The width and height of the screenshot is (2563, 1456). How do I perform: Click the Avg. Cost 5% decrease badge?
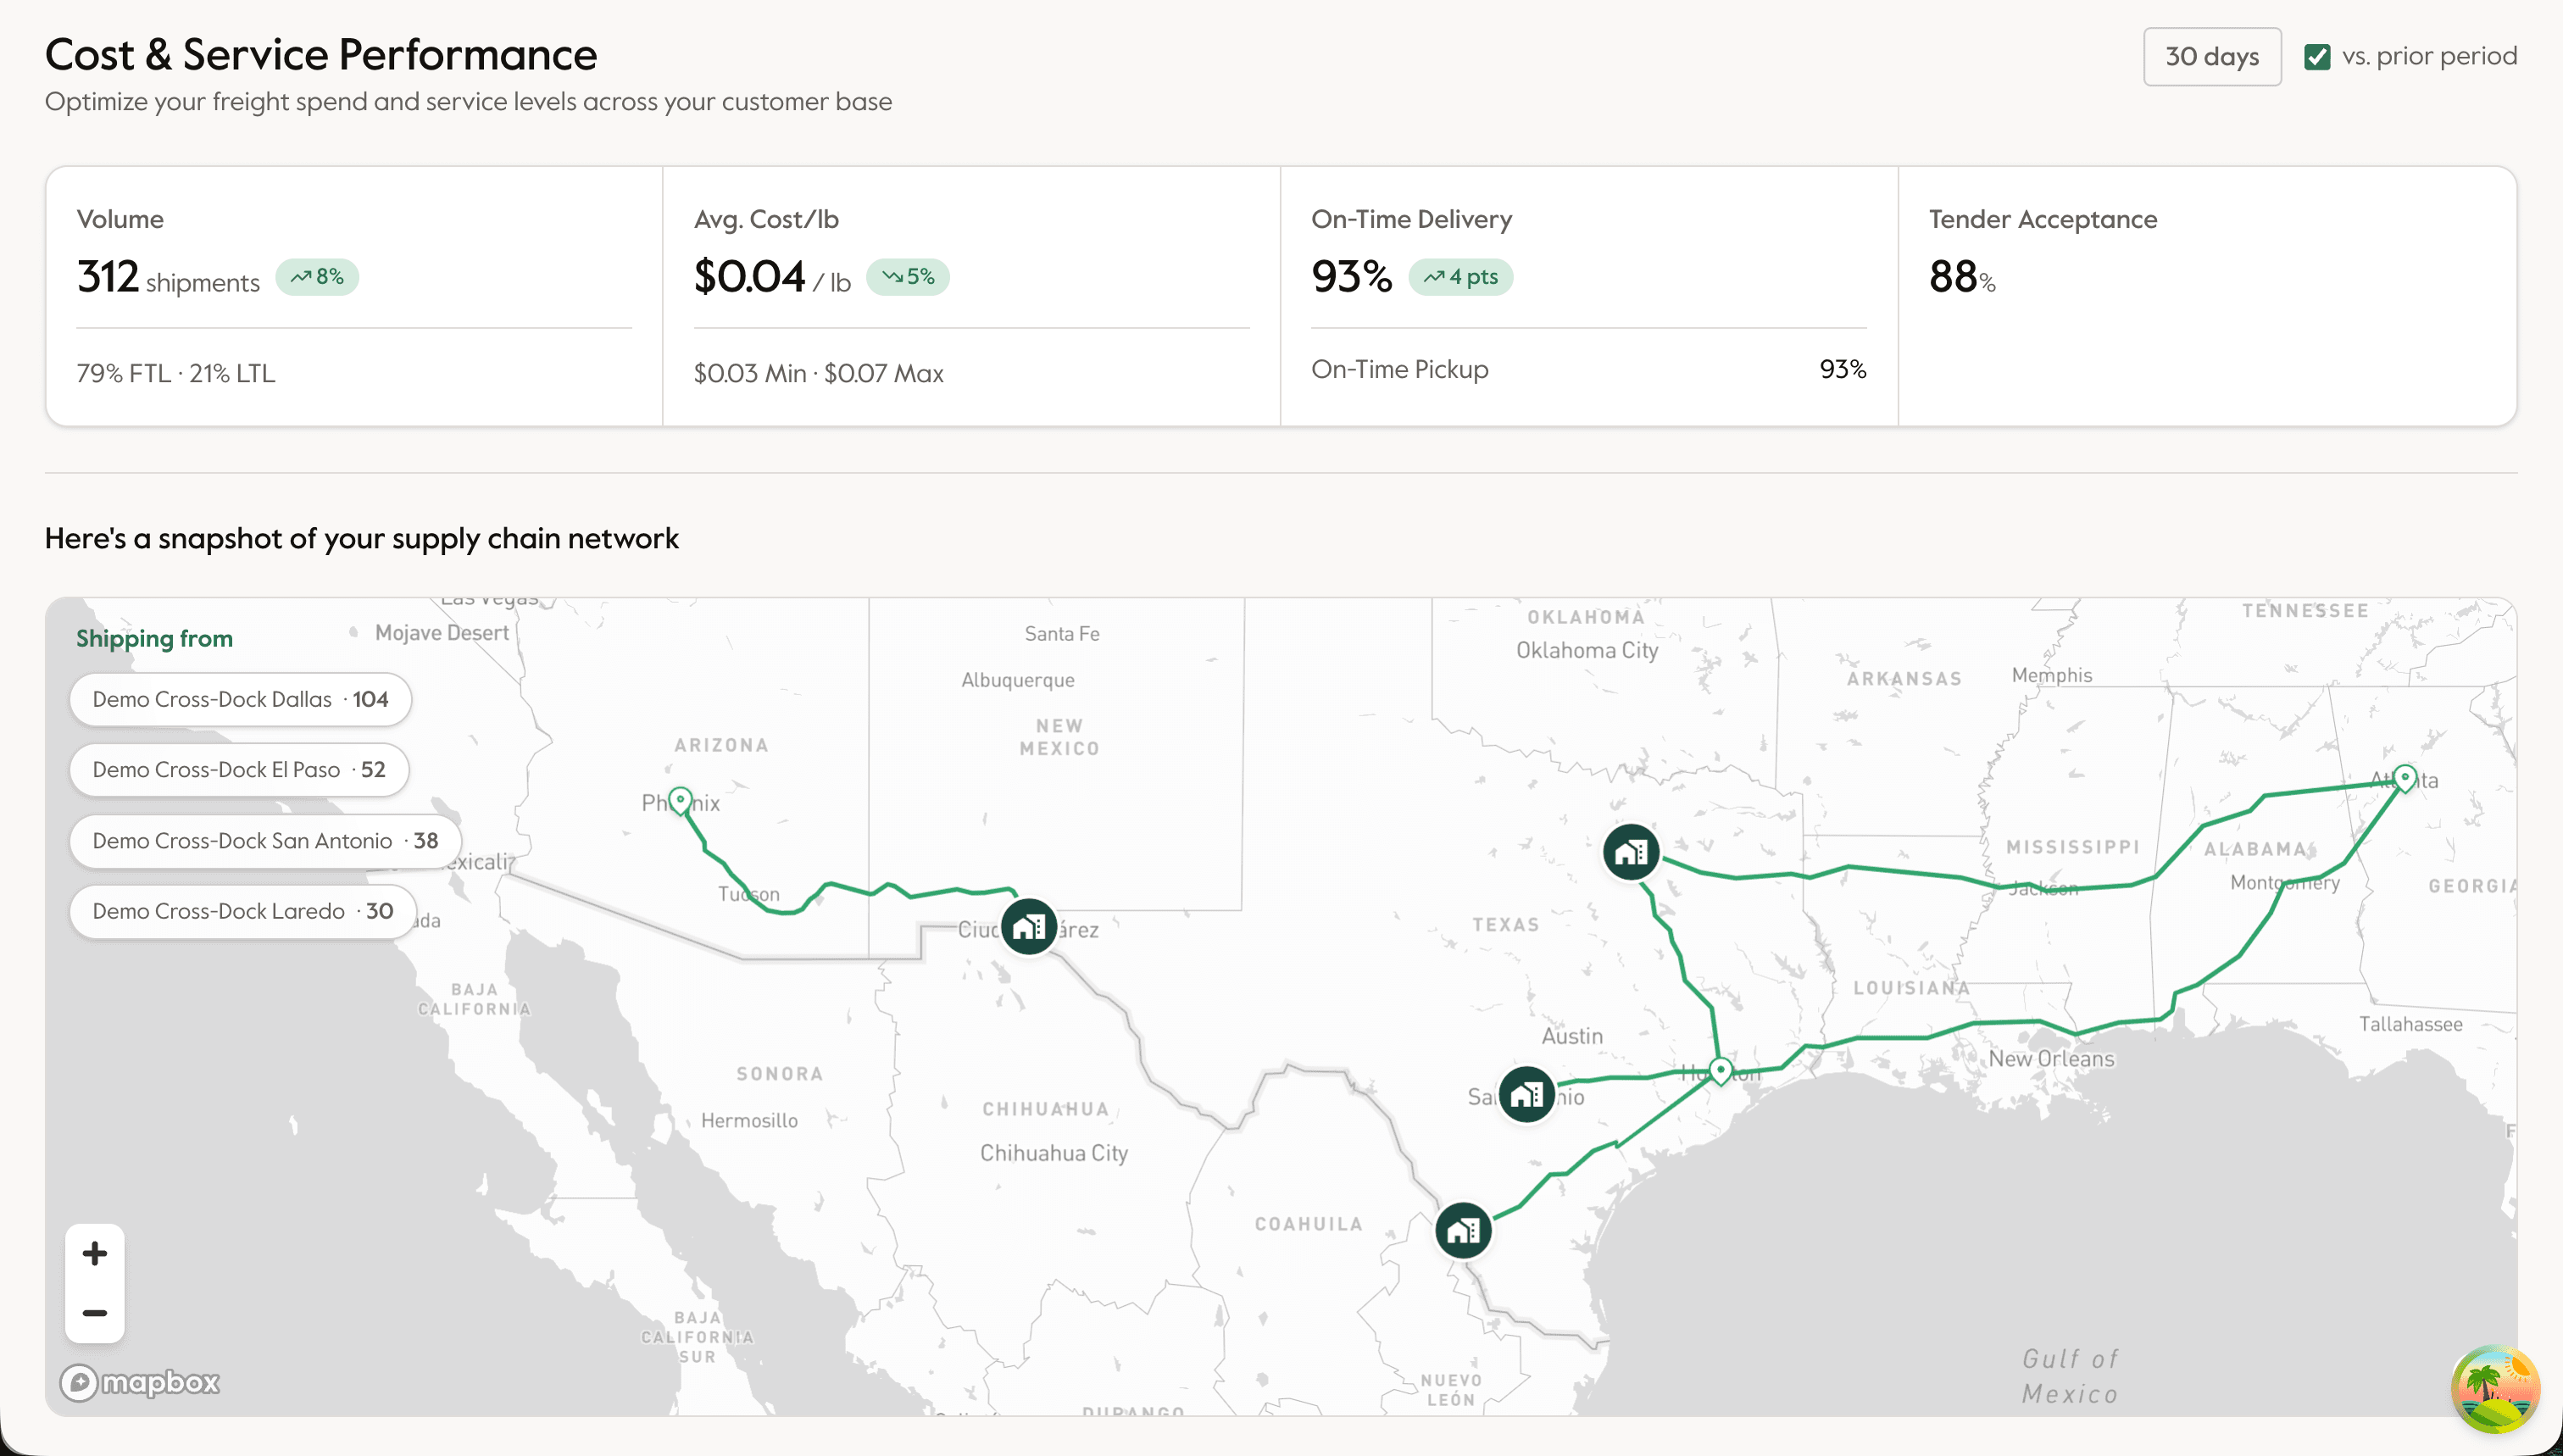click(x=908, y=277)
